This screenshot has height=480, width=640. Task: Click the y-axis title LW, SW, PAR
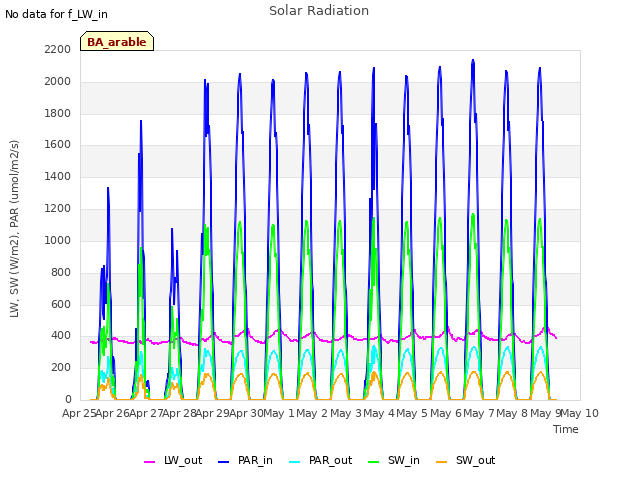pyautogui.click(x=14, y=229)
